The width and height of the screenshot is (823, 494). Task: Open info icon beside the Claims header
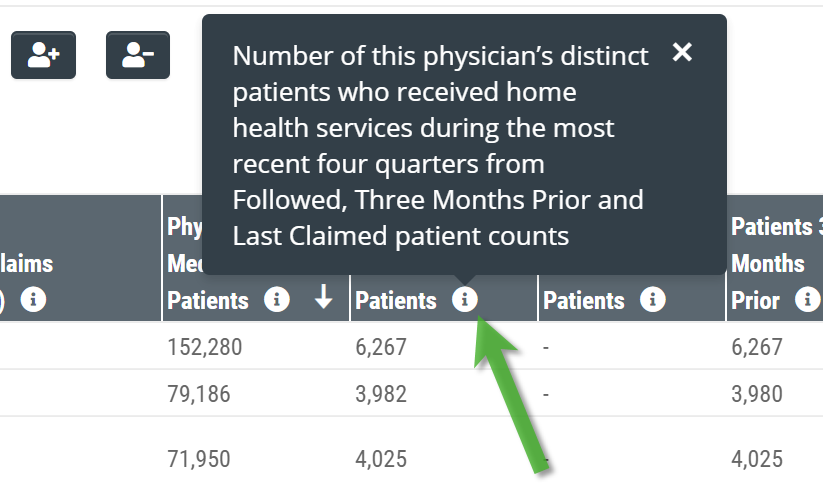point(34,299)
